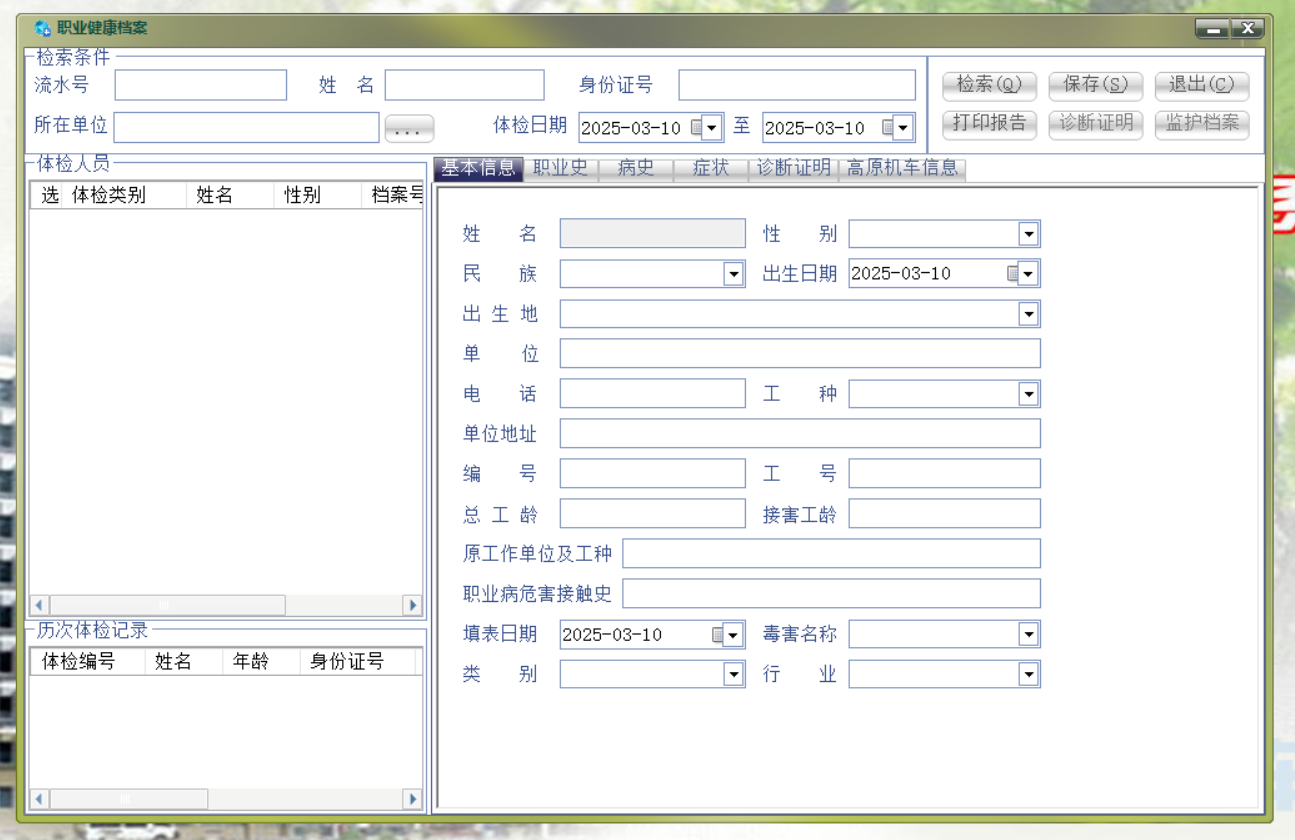Click left arrow of 历次体检记录 horizontal scrollbar
Viewport: 1295px width, 840px height.
[40, 799]
